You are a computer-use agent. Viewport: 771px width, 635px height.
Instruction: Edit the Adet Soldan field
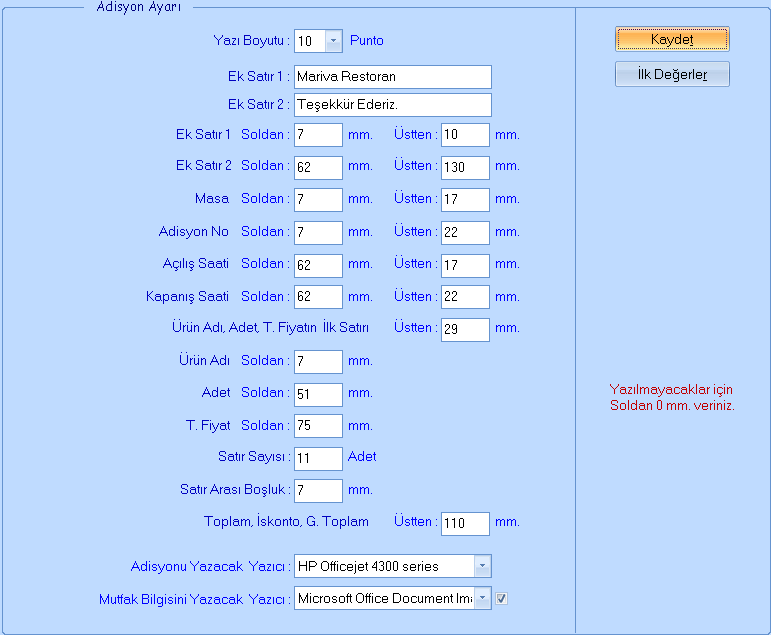(318, 394)
